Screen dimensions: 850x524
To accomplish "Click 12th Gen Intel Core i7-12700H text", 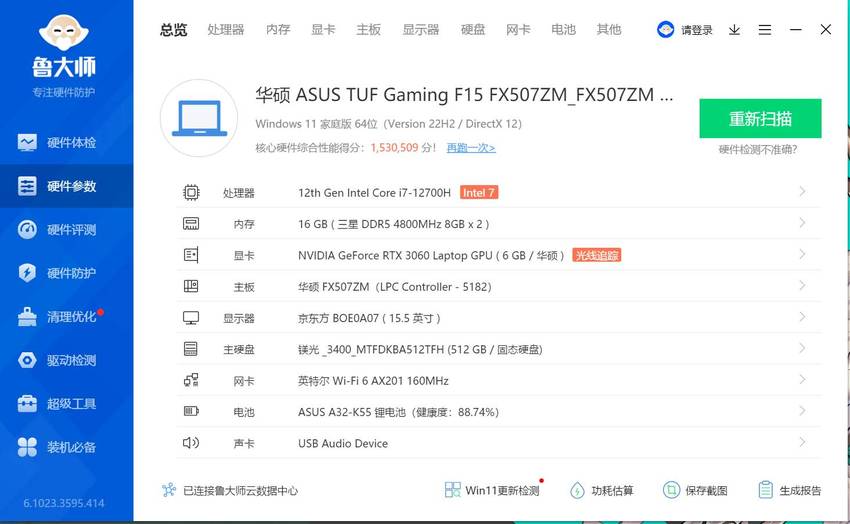I will [375, 193].
